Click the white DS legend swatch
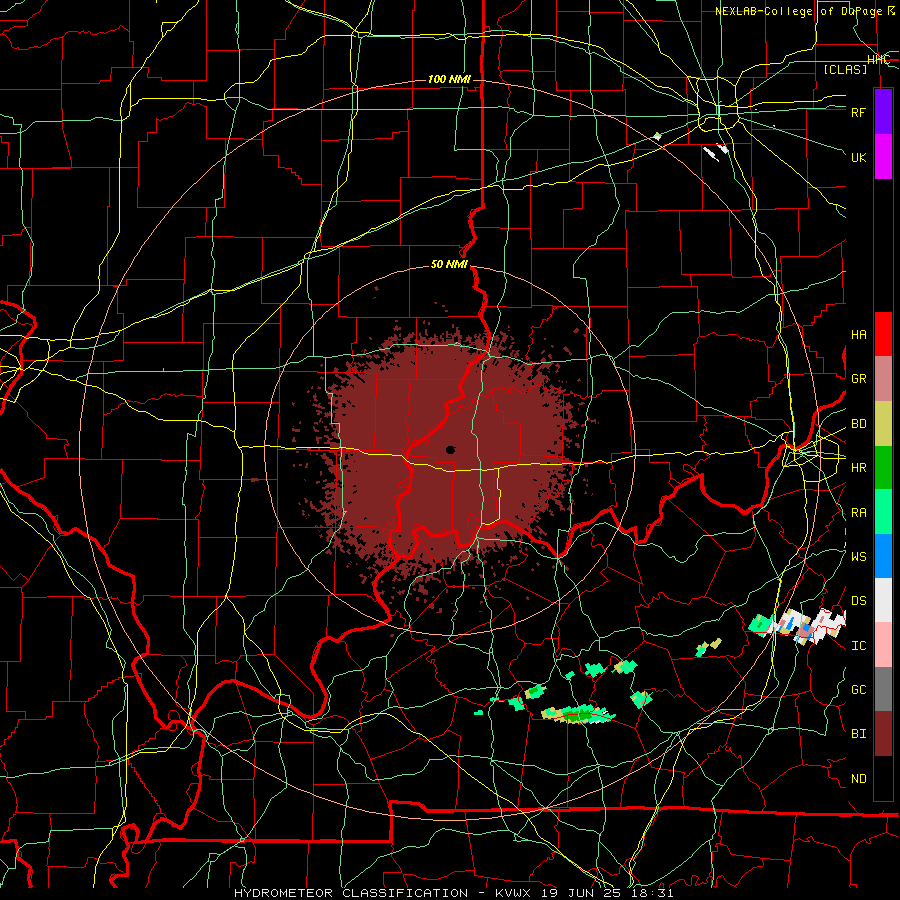Image resolution: width=900 pixels, height=900 pixels. pos(883,600)
